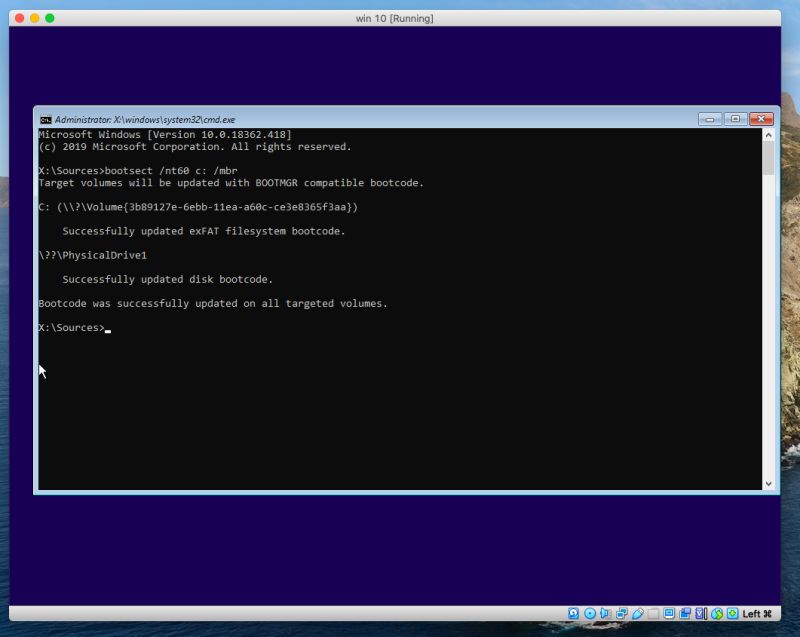
Task: Click the console scrollbar thumb
Action: [x=768, y=160]
